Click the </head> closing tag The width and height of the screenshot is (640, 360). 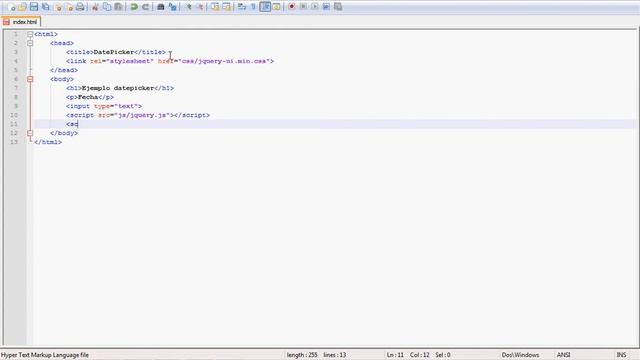(64, 70)
